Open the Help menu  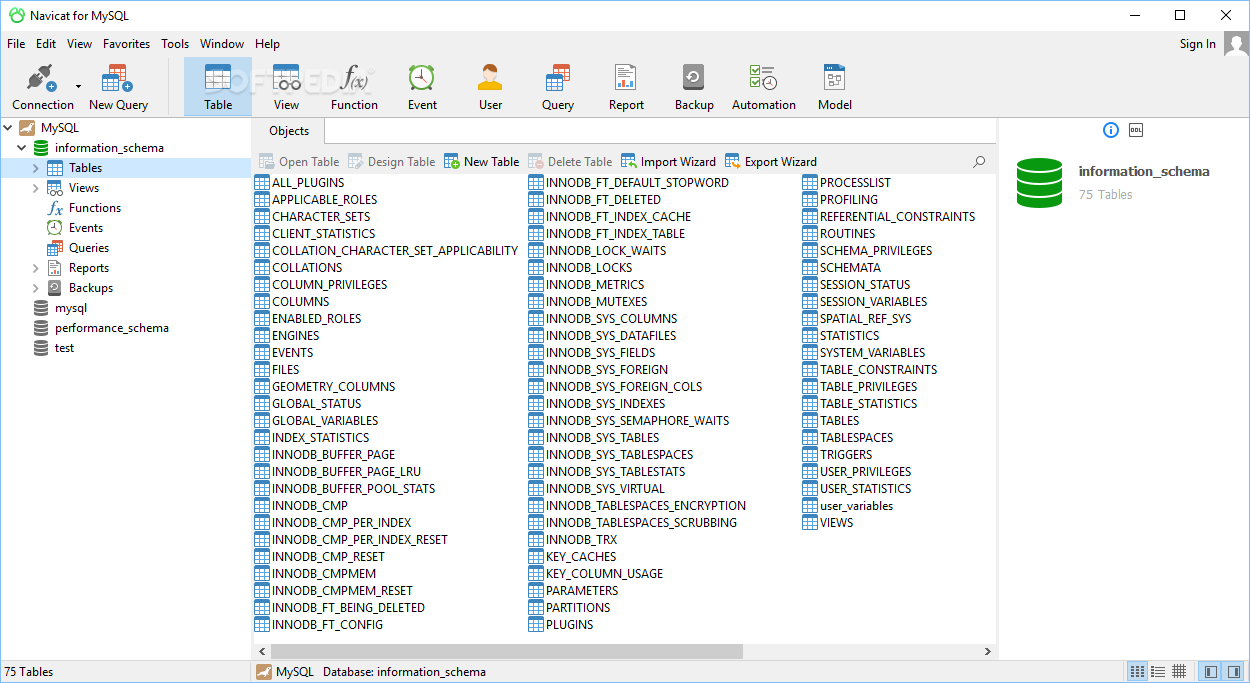coord(267,44)
